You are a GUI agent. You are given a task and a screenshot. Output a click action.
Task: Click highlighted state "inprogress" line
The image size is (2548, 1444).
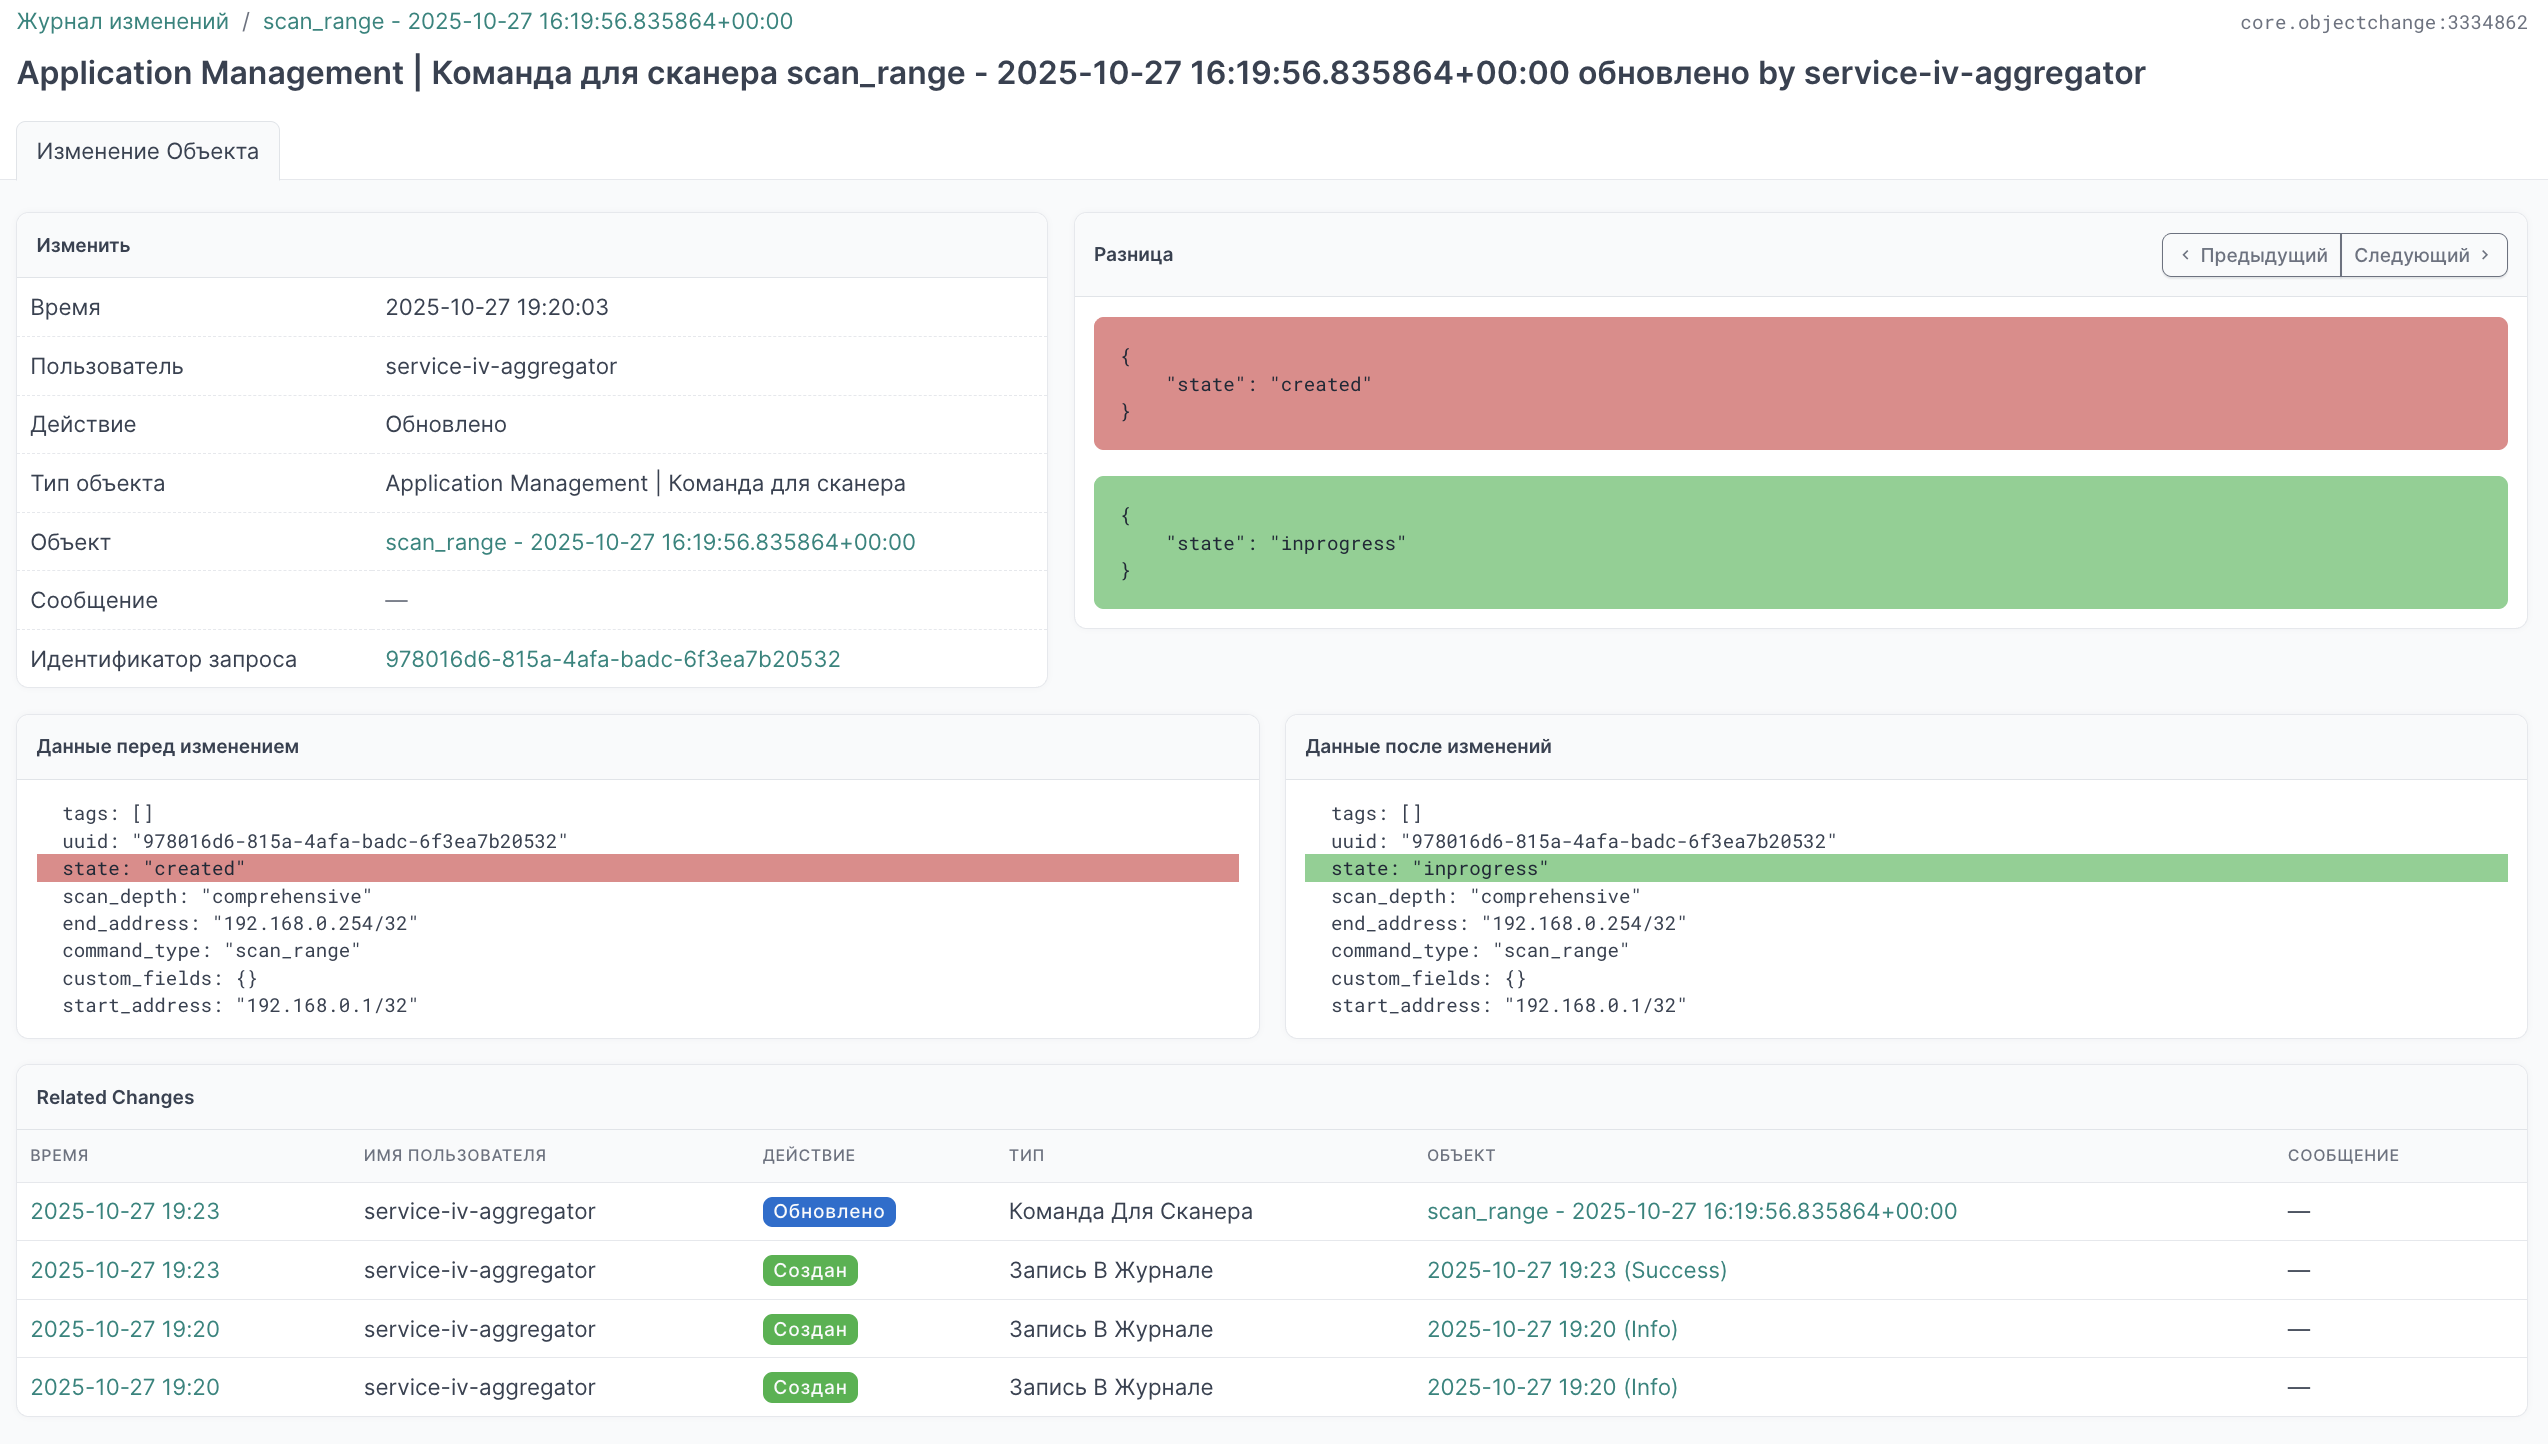1905,868
